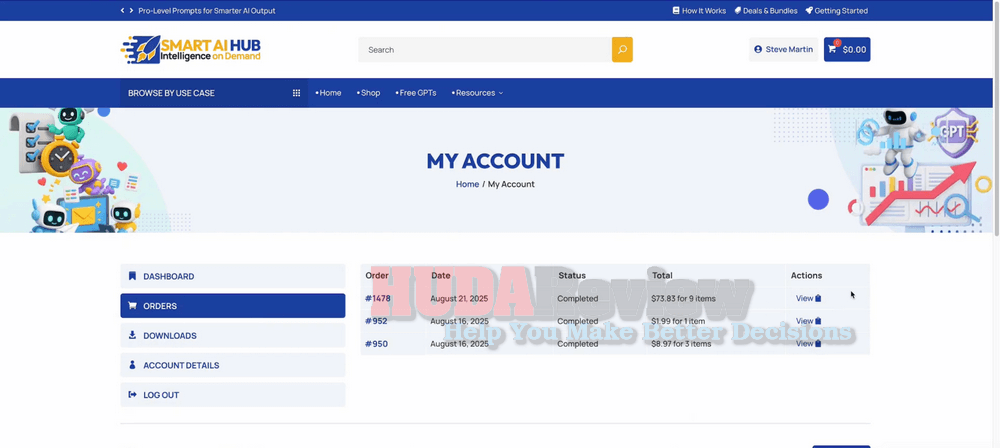
Task: Open the shopping cart $0.00 button
Action: click(x=847, y=50)
